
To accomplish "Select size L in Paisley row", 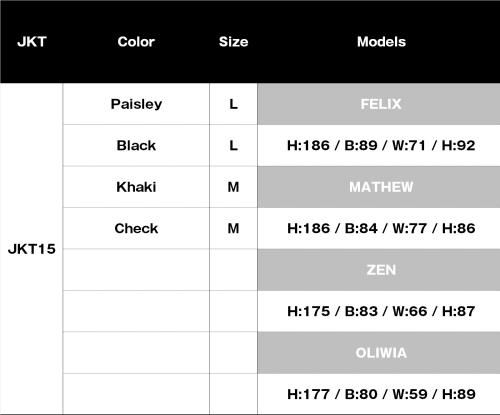I will click(x=233, y=104).
